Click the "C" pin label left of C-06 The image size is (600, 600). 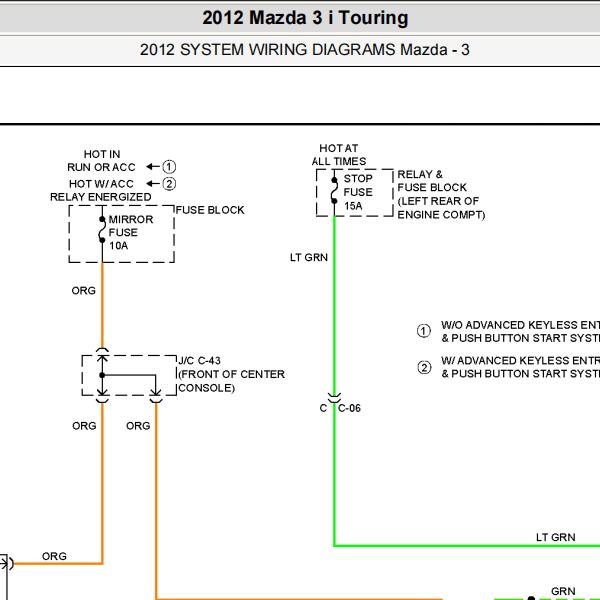click(323, 408)
